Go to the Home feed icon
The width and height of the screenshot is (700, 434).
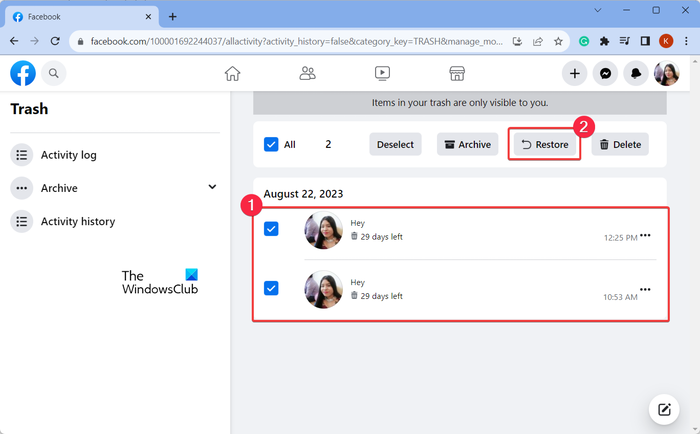tap(232, 73)
